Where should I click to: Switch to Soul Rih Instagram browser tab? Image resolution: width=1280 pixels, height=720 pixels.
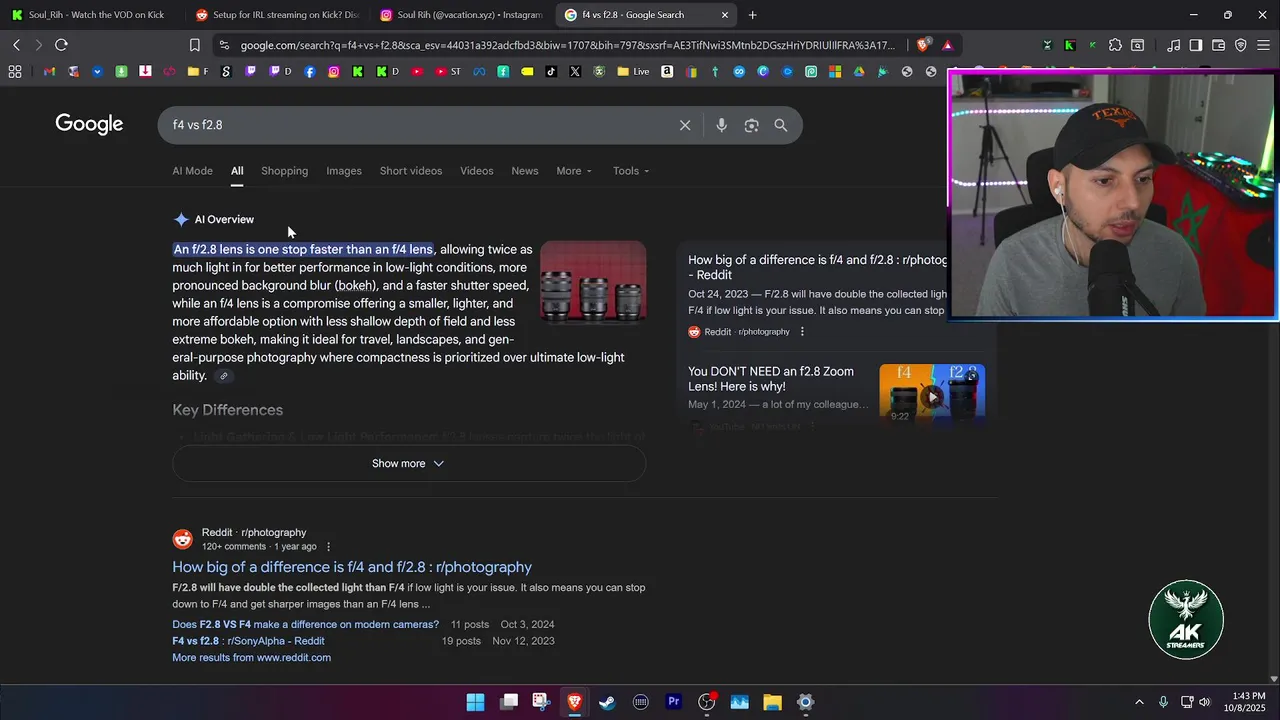click(x=459, y=15)
